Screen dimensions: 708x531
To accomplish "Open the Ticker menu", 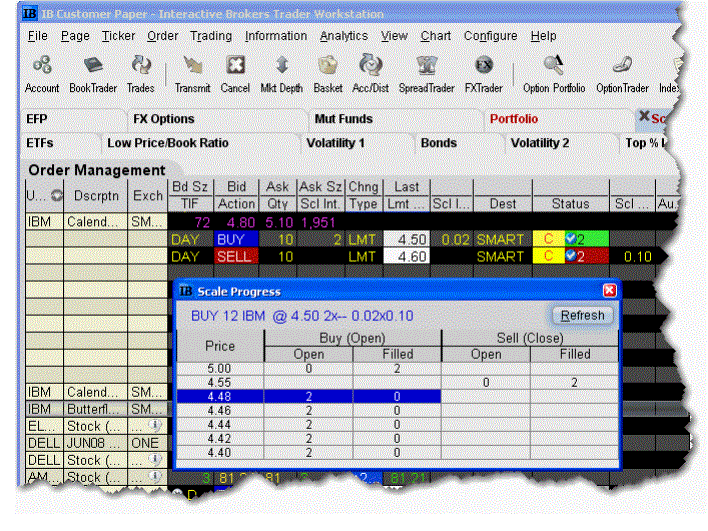I will 118,36.
